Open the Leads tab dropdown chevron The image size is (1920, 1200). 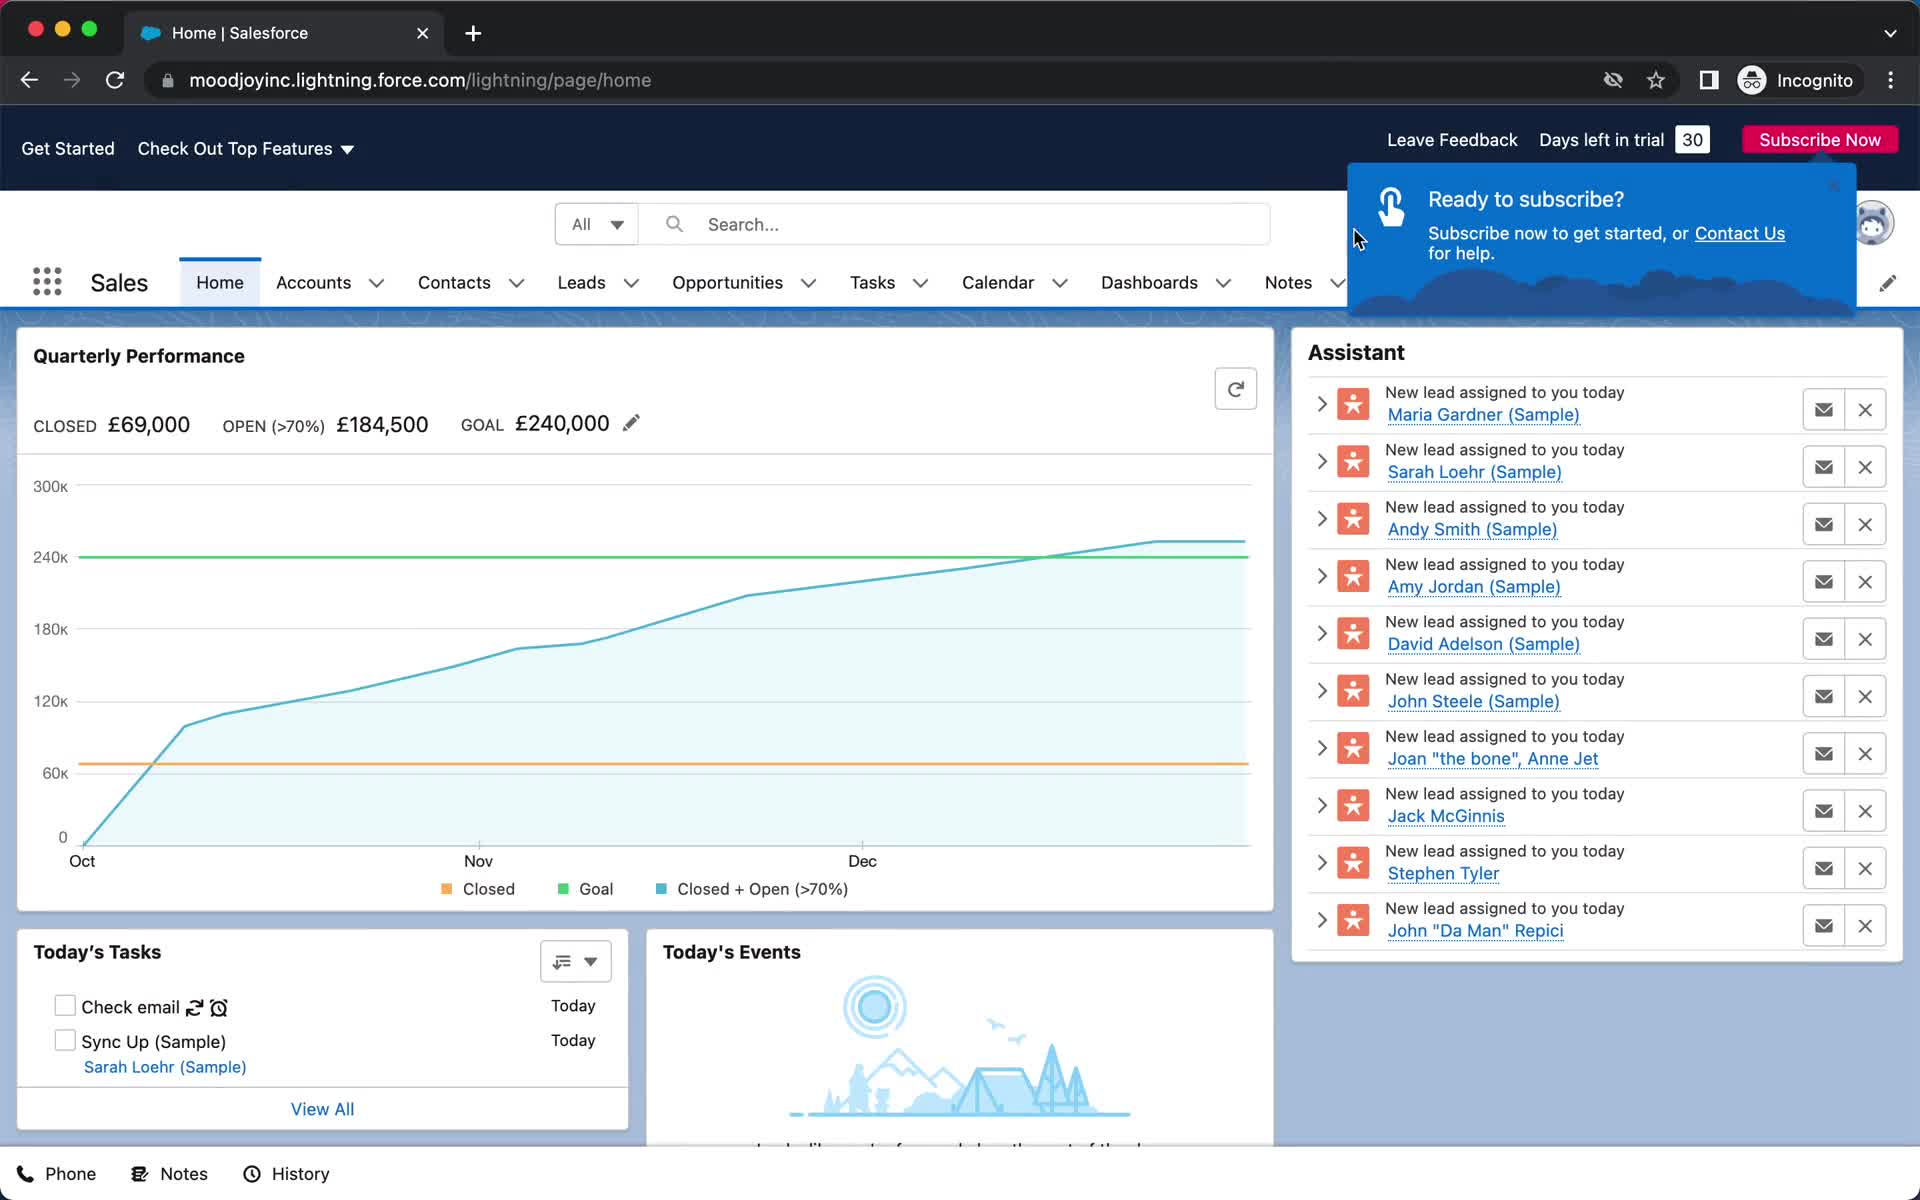point(631,283)
